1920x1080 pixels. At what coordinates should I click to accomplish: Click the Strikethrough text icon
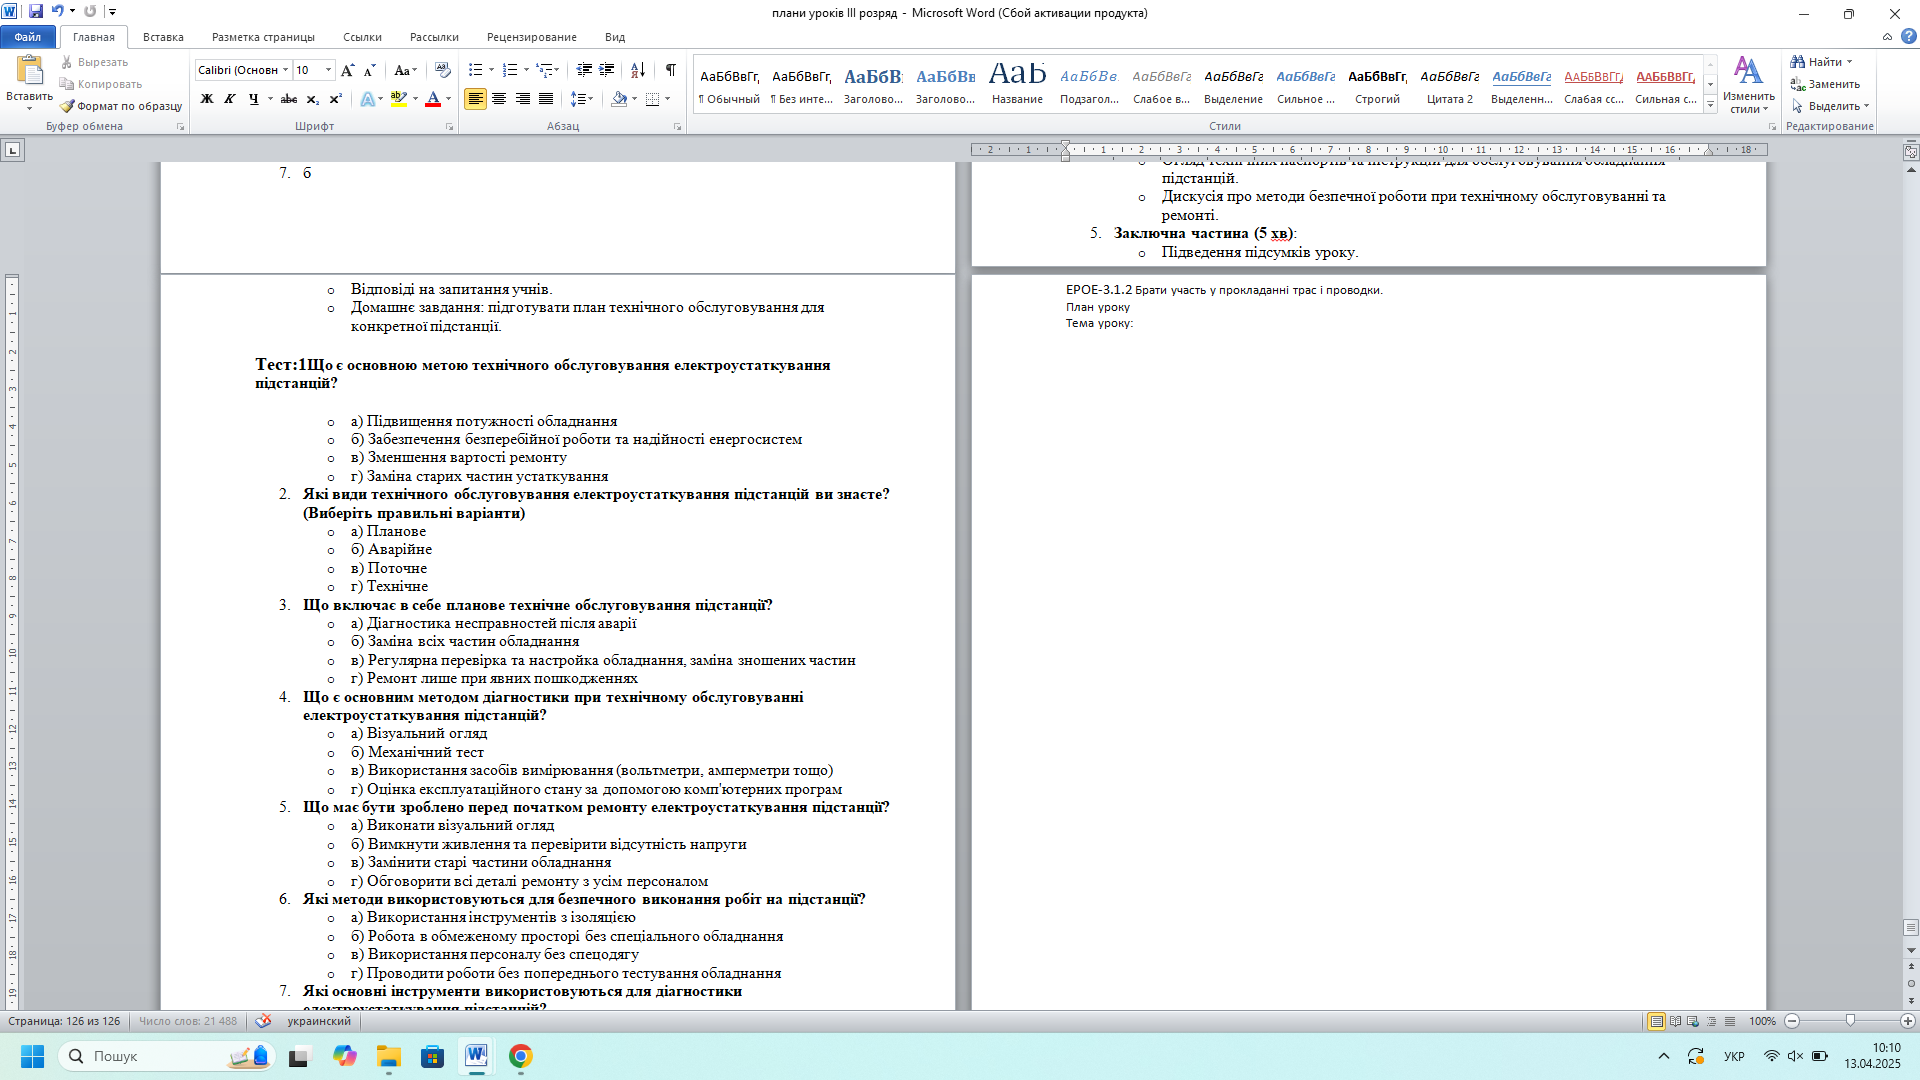(x=289, y=99)
